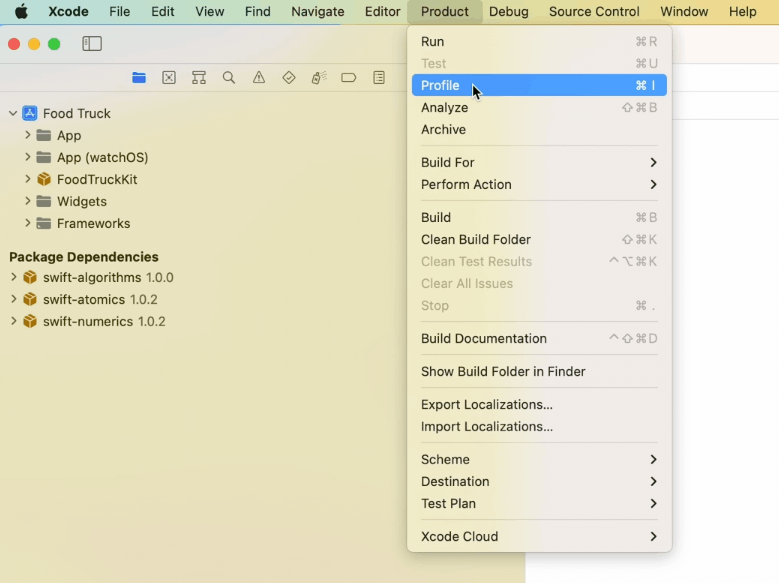Open the Perform Action submenu

click(x=539, y=184)
